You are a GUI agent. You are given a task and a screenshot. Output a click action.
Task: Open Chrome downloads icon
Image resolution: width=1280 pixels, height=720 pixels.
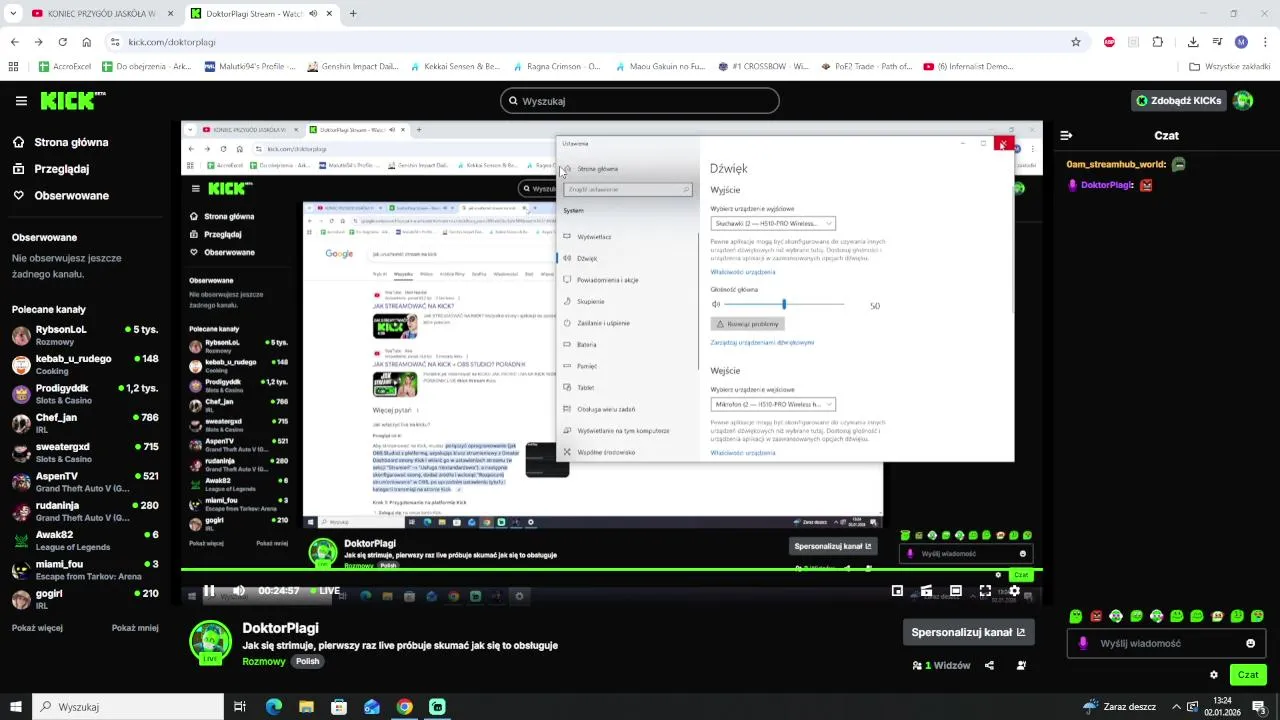pyautogui.click(x=1193, y=42)
